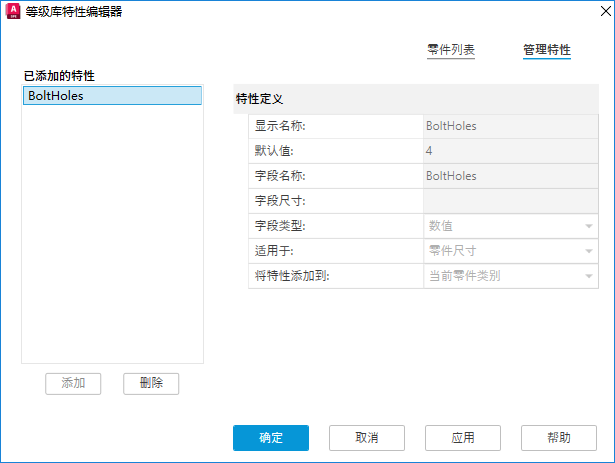This screenshot has height=463, width=615.
Task: Click the AutoCAD app icon in title bar
Action: coord(13,14)
